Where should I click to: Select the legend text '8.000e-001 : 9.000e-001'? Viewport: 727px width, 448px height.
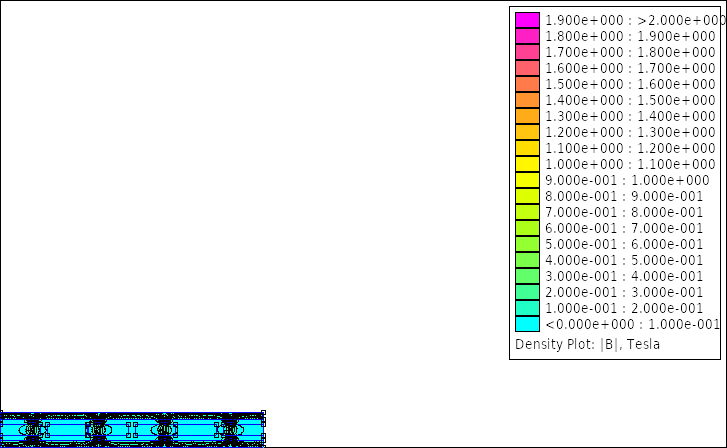(x=625, y=196)
